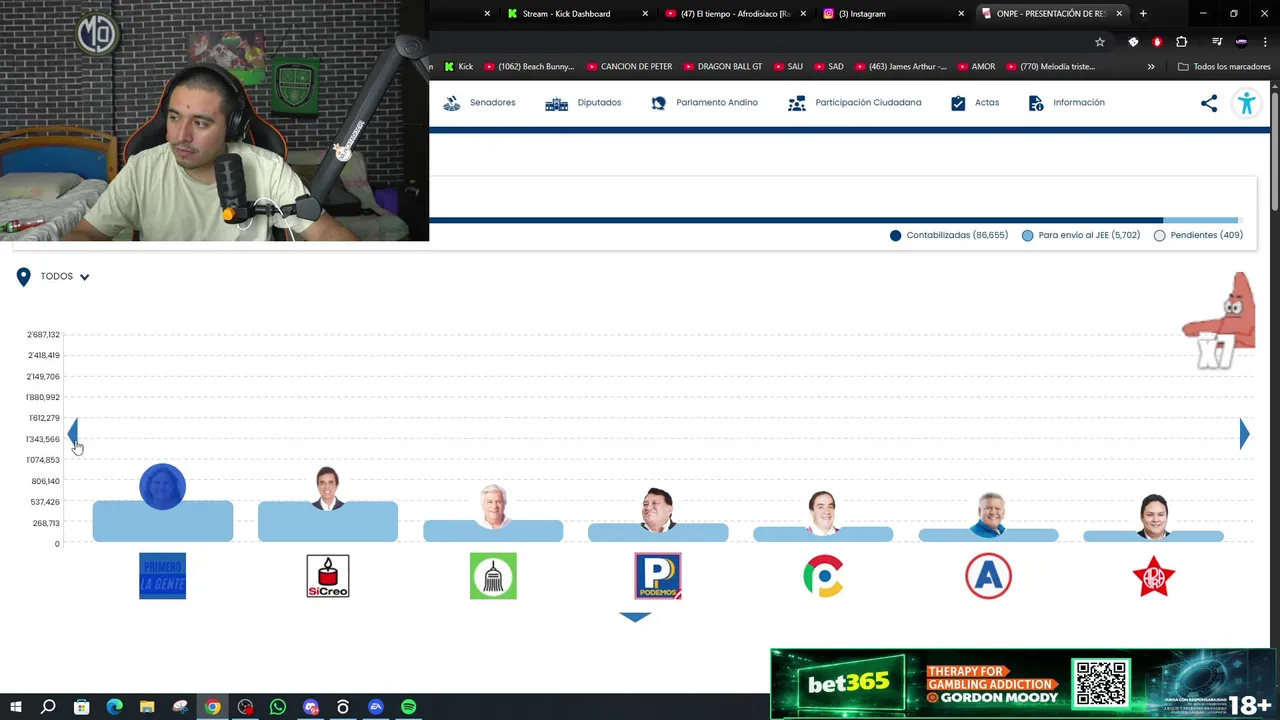
Task: Click the SiCreo vote bar
Action: tap(328, 522)
